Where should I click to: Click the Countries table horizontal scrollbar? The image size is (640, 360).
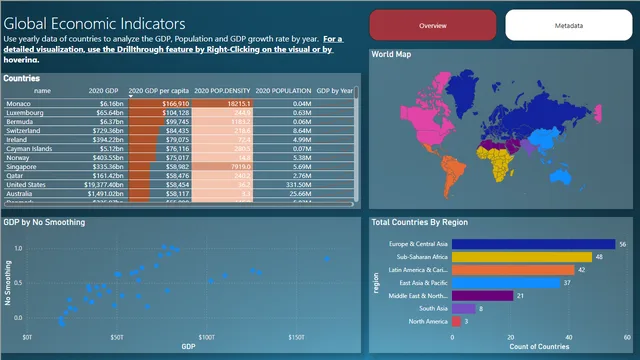(x=179, y=204)
